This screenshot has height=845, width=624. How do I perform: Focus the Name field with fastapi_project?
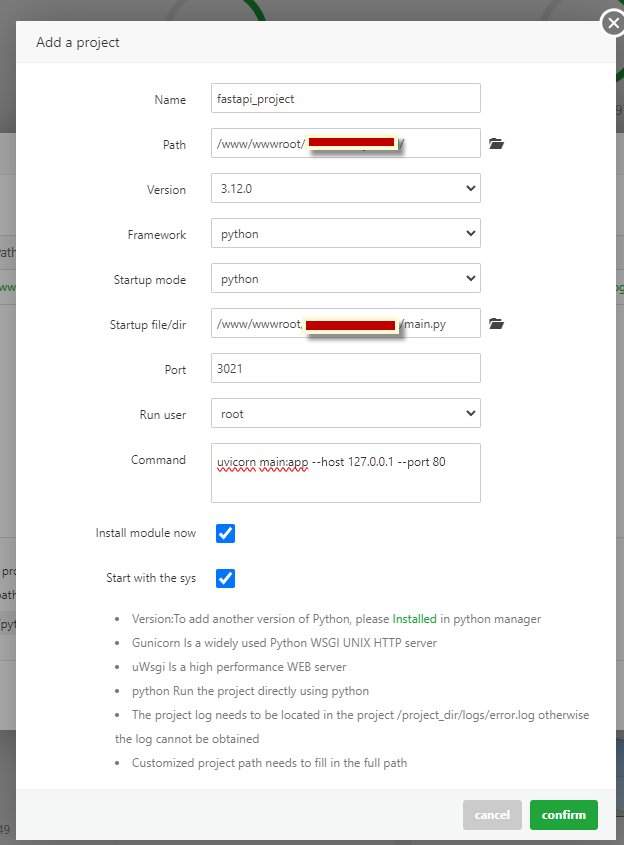(x=346, y=99)
